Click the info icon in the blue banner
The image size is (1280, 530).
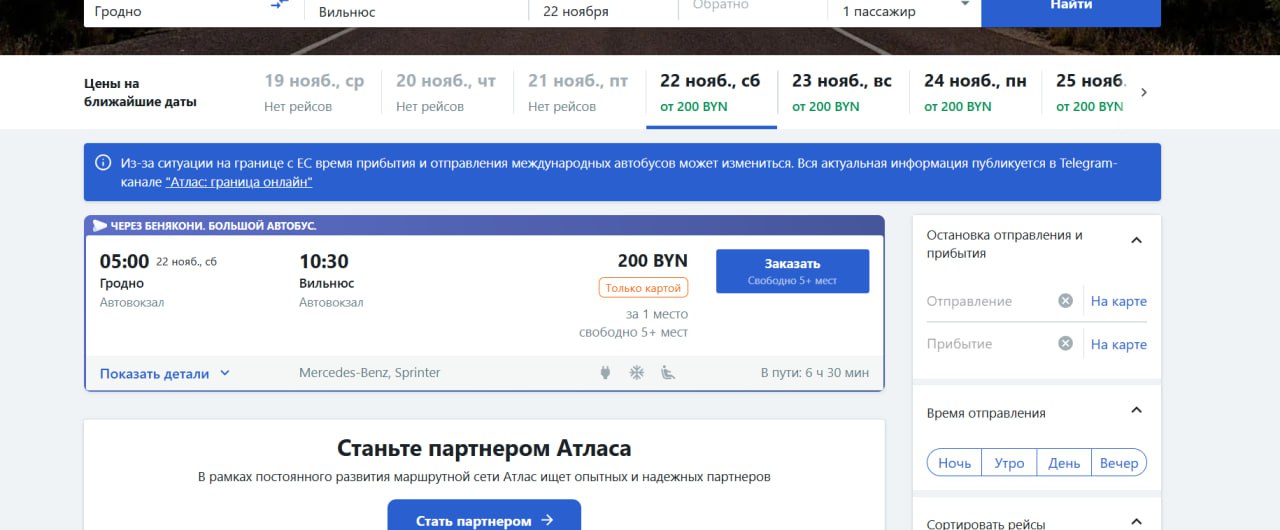[x=103, y=163]
